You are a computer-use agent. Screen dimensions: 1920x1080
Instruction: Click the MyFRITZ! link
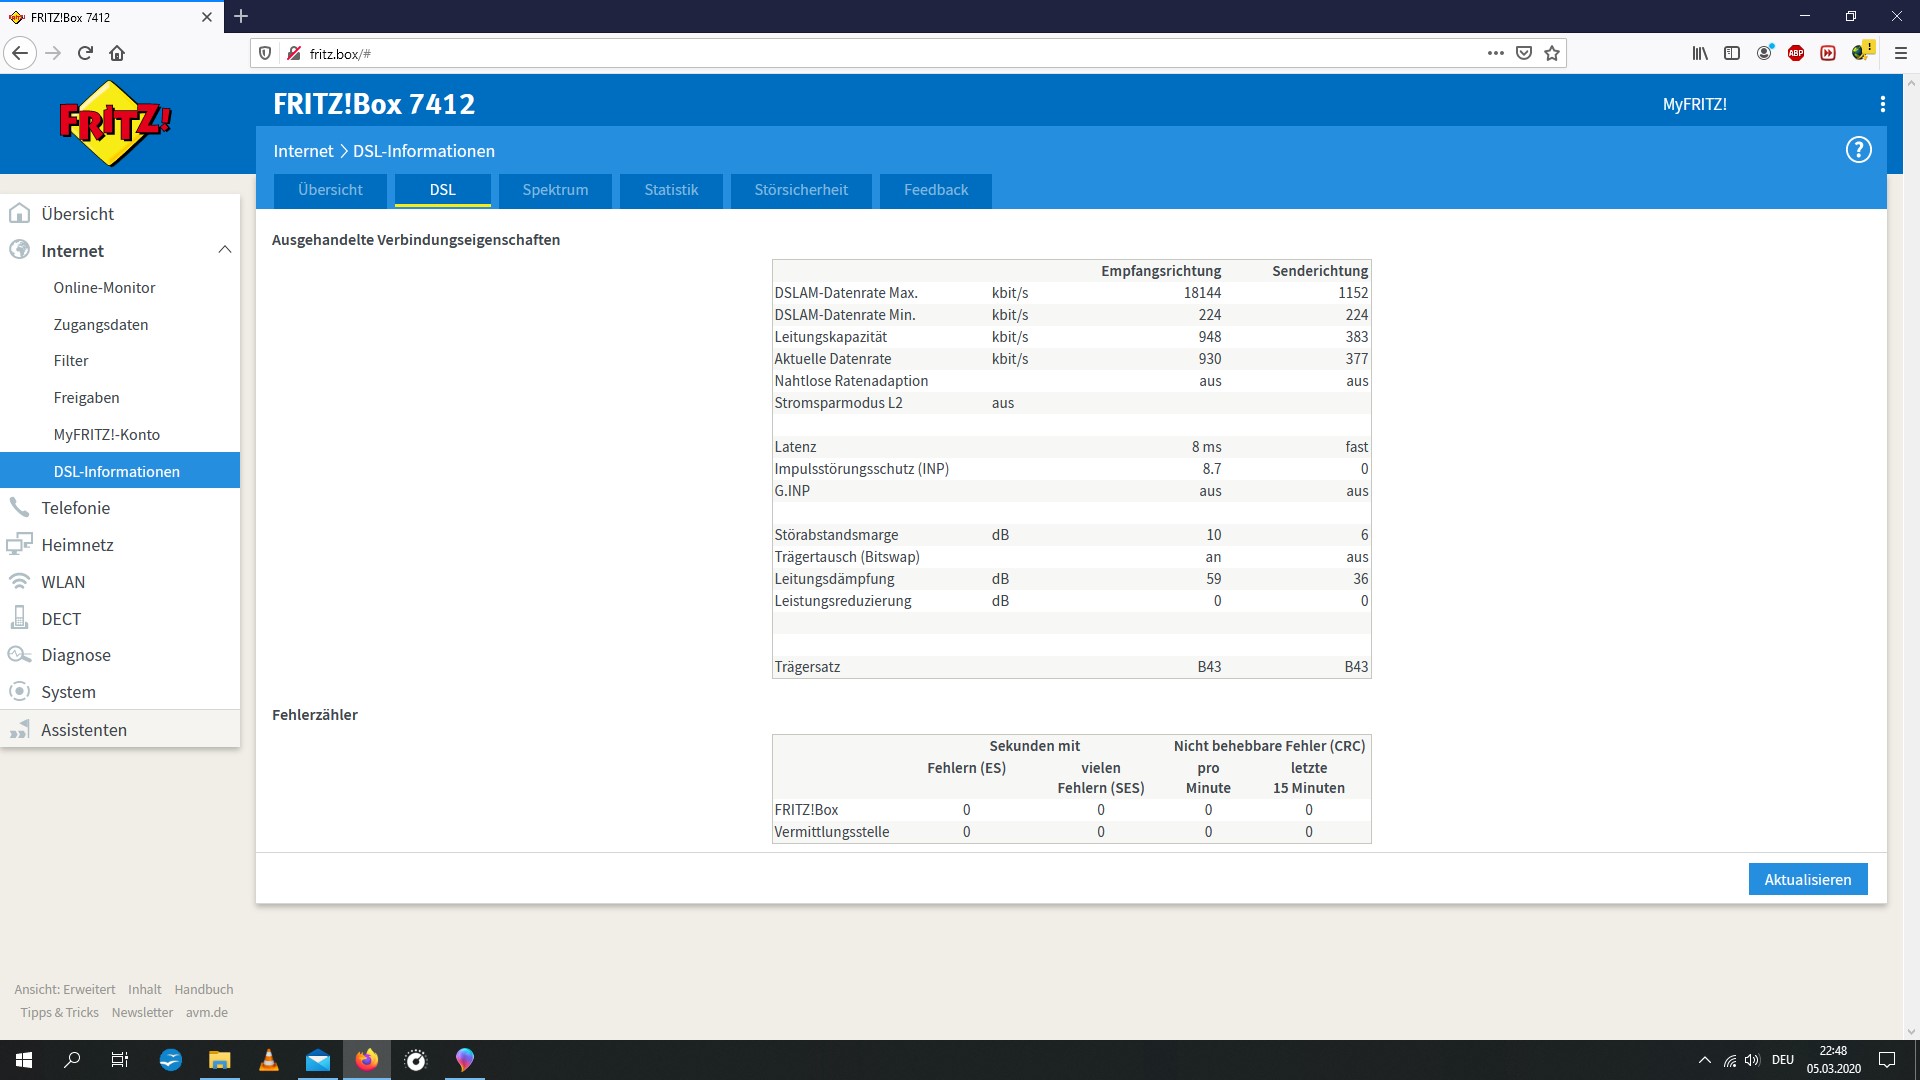(1696, 103)
